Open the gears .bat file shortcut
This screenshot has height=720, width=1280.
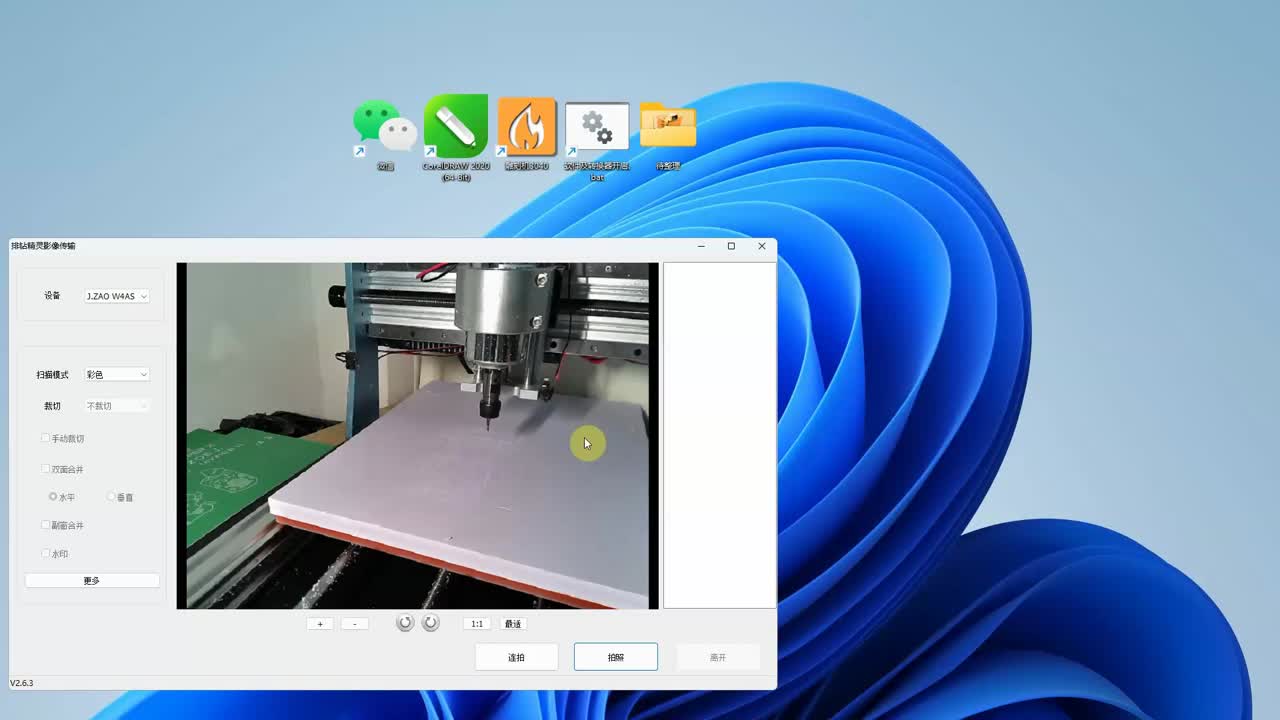click(597, 130)
